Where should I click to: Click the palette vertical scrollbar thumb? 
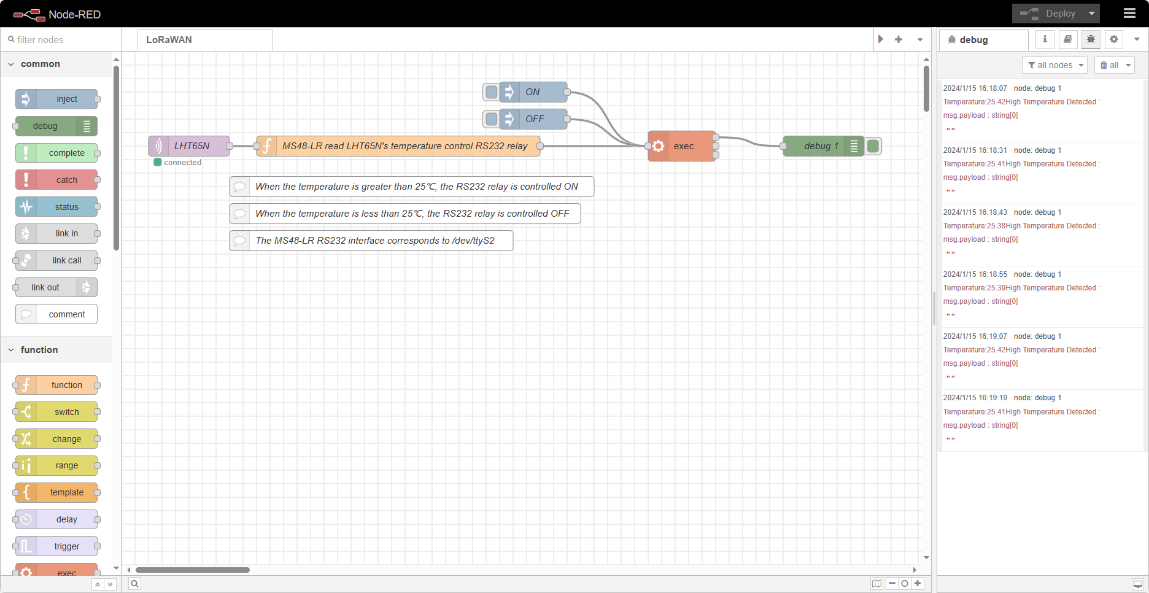coord(116,158)
